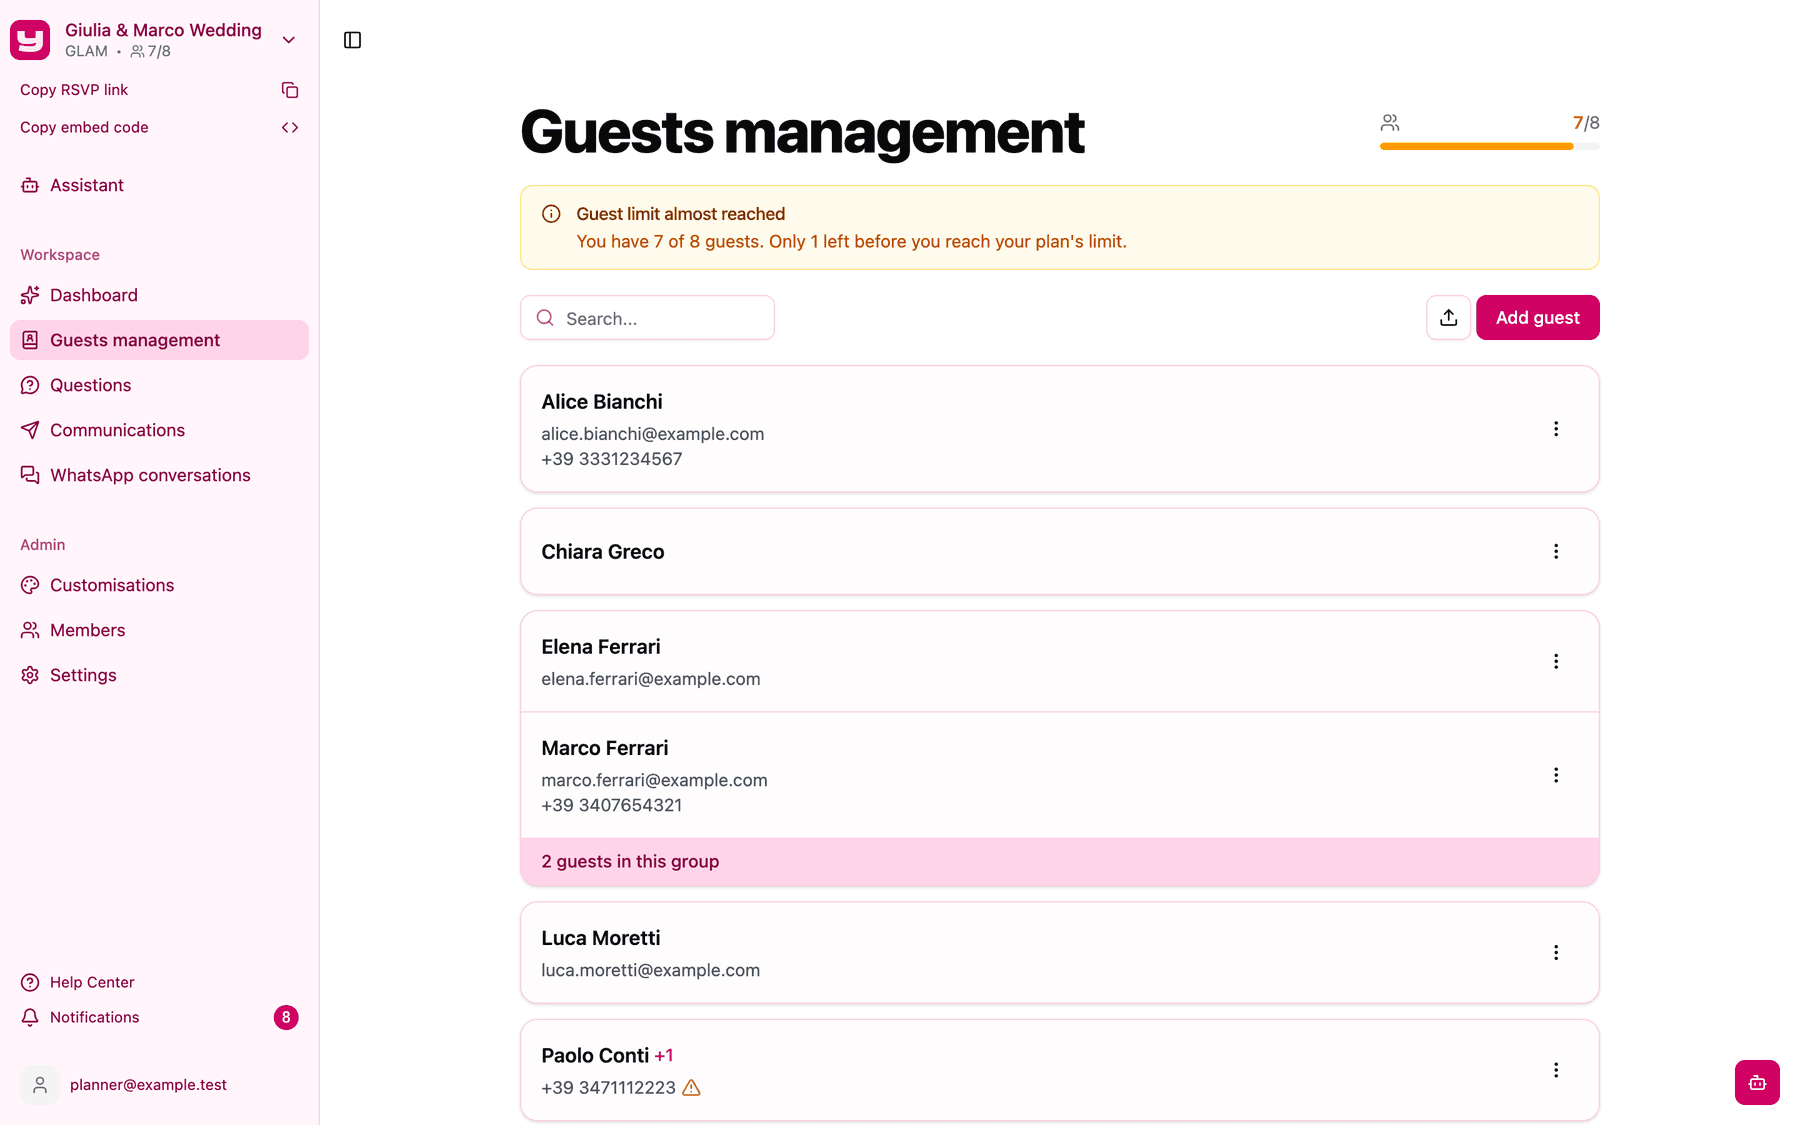Open the planner@example.test account menu
1800x1125 pixels.
160,1085
